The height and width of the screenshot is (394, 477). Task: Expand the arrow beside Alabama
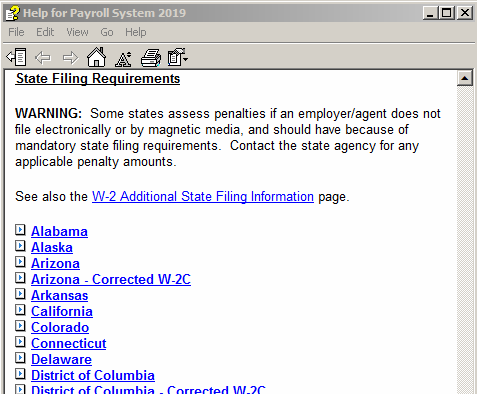[x=20, y=230]
